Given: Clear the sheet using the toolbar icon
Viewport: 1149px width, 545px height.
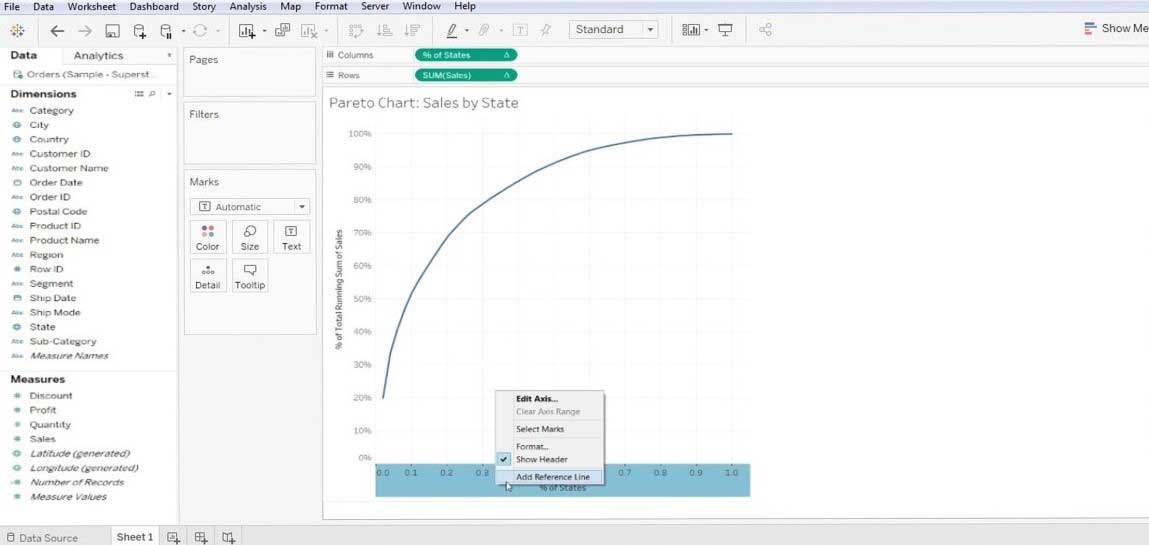Looking at the screenshot, I should [x=309, y=31].
